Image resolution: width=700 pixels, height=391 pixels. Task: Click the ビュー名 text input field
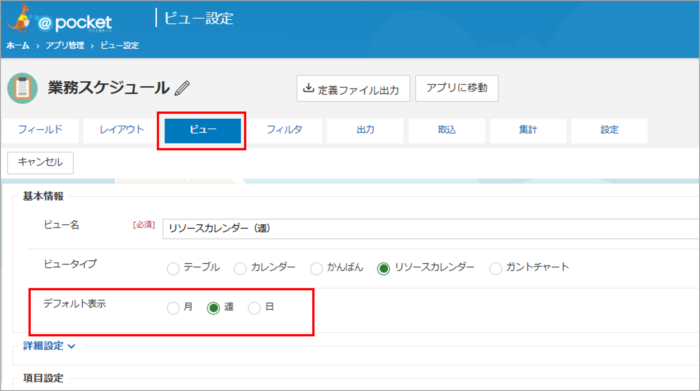coord(431,229)
